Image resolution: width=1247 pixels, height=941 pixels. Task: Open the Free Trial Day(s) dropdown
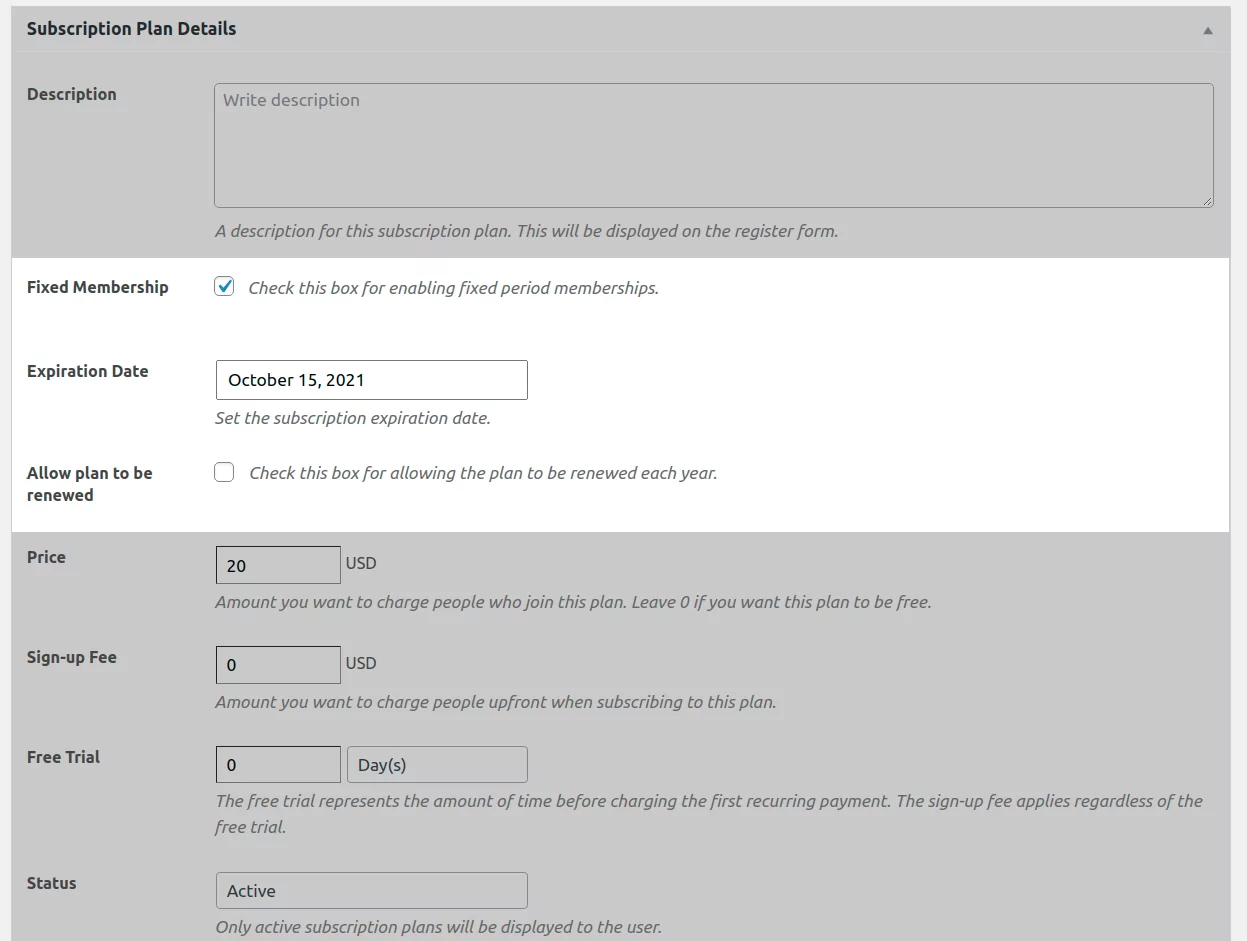click(x=437, y=765)
